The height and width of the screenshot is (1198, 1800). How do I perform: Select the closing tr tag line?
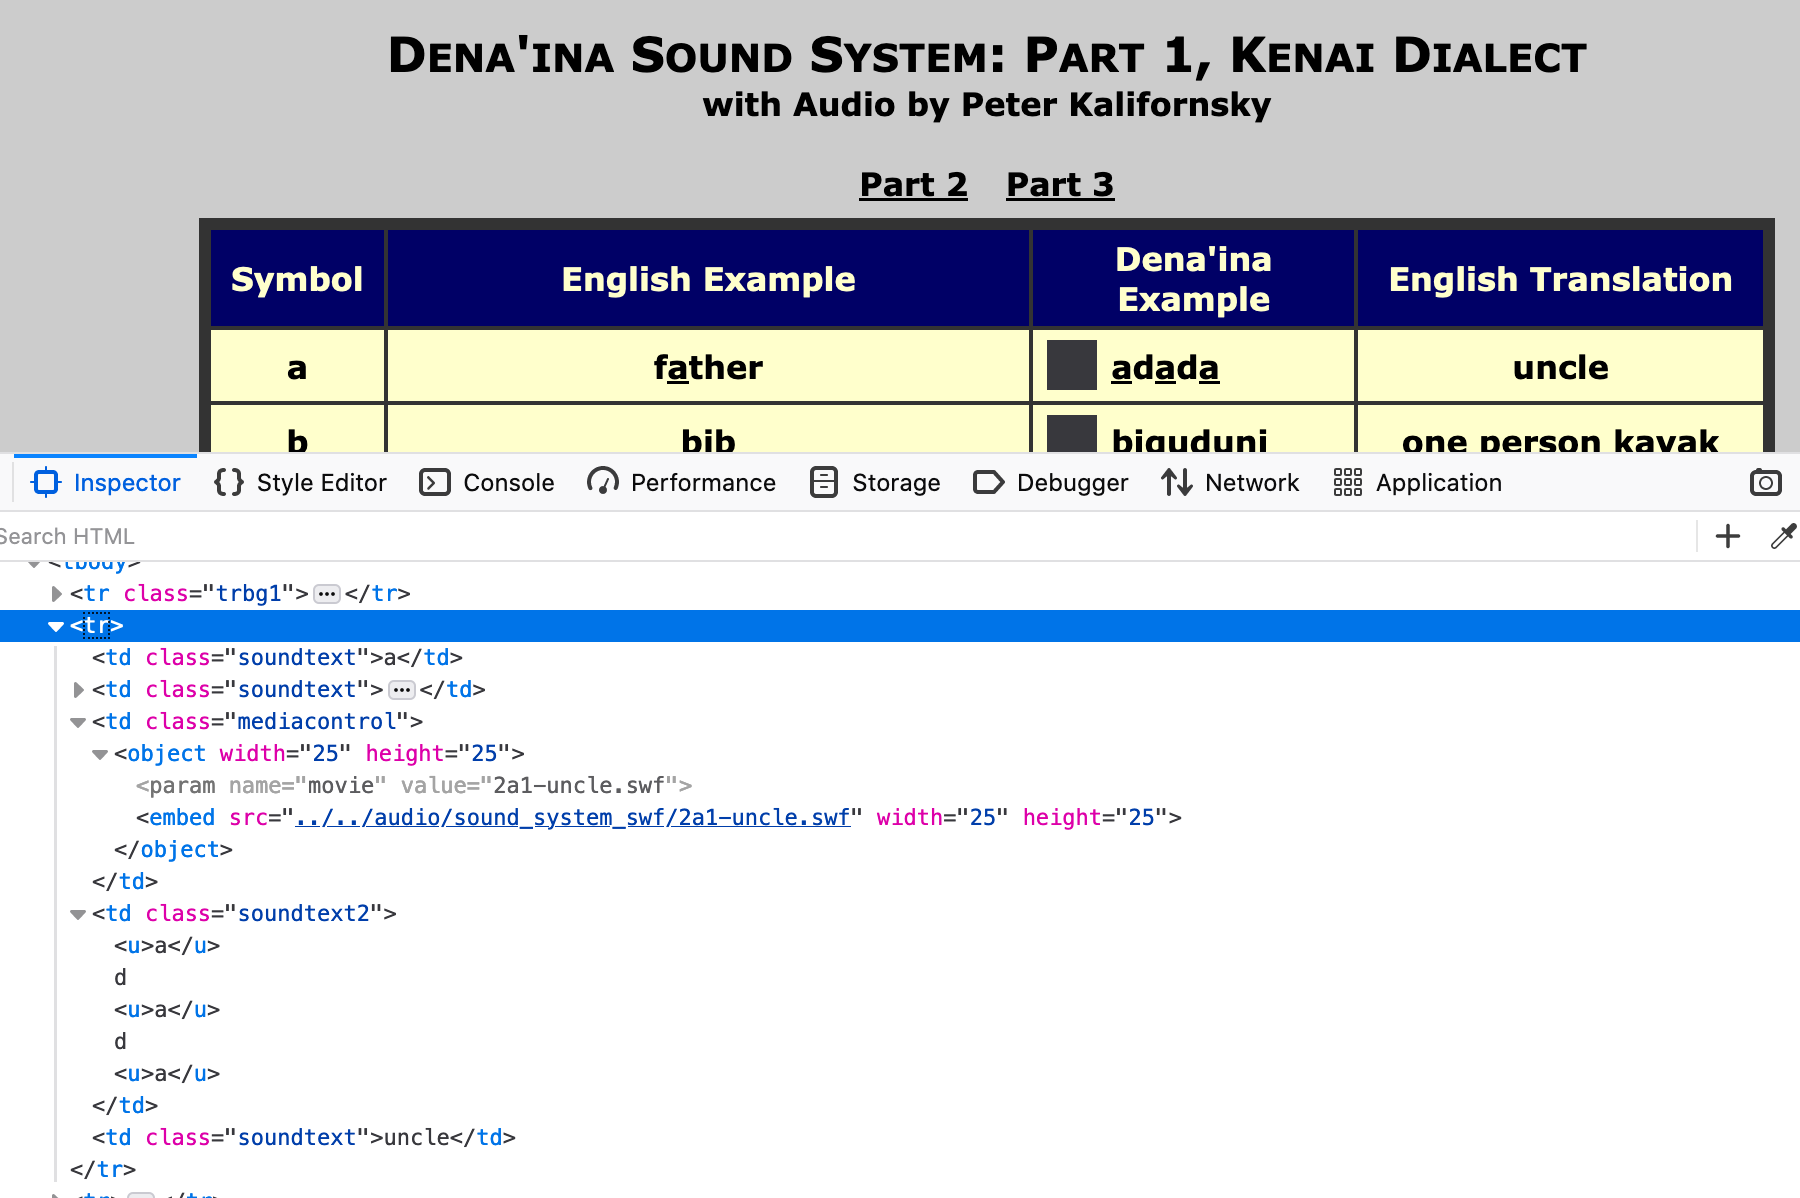pyautogui.click(x=103, y=1170)
